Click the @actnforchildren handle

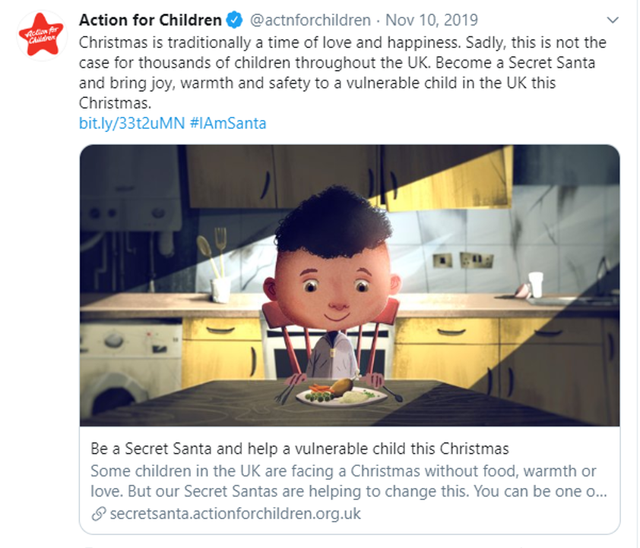tap(307, 21)
